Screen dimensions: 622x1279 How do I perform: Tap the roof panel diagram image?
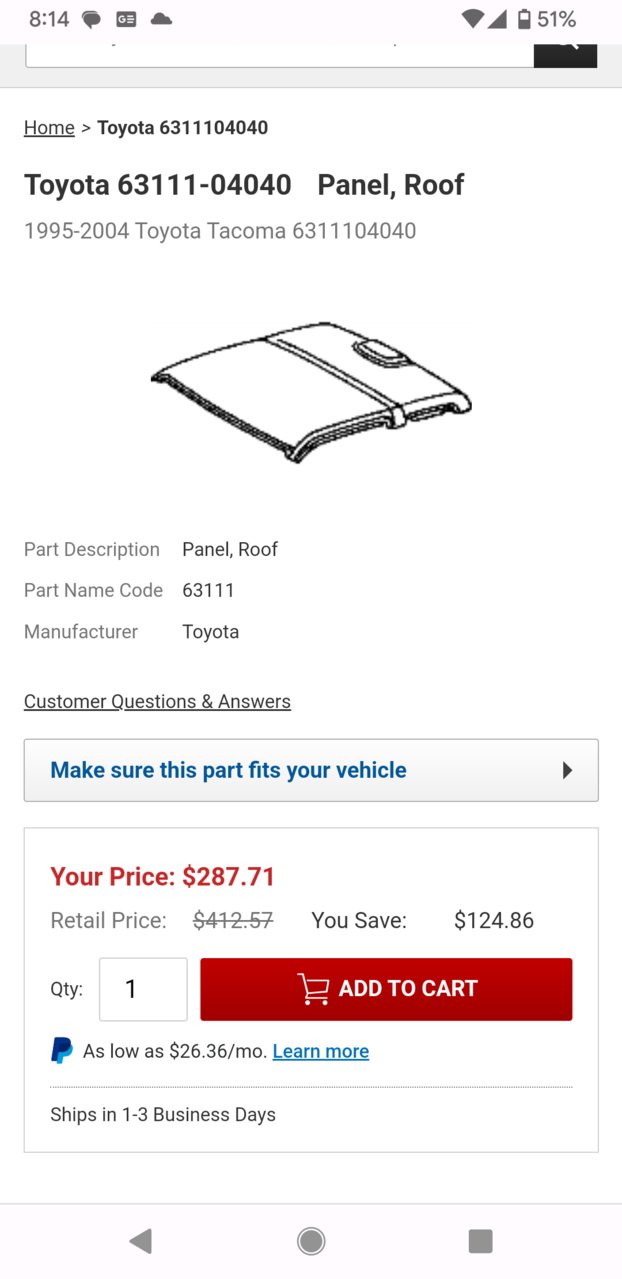coord(311,391)
